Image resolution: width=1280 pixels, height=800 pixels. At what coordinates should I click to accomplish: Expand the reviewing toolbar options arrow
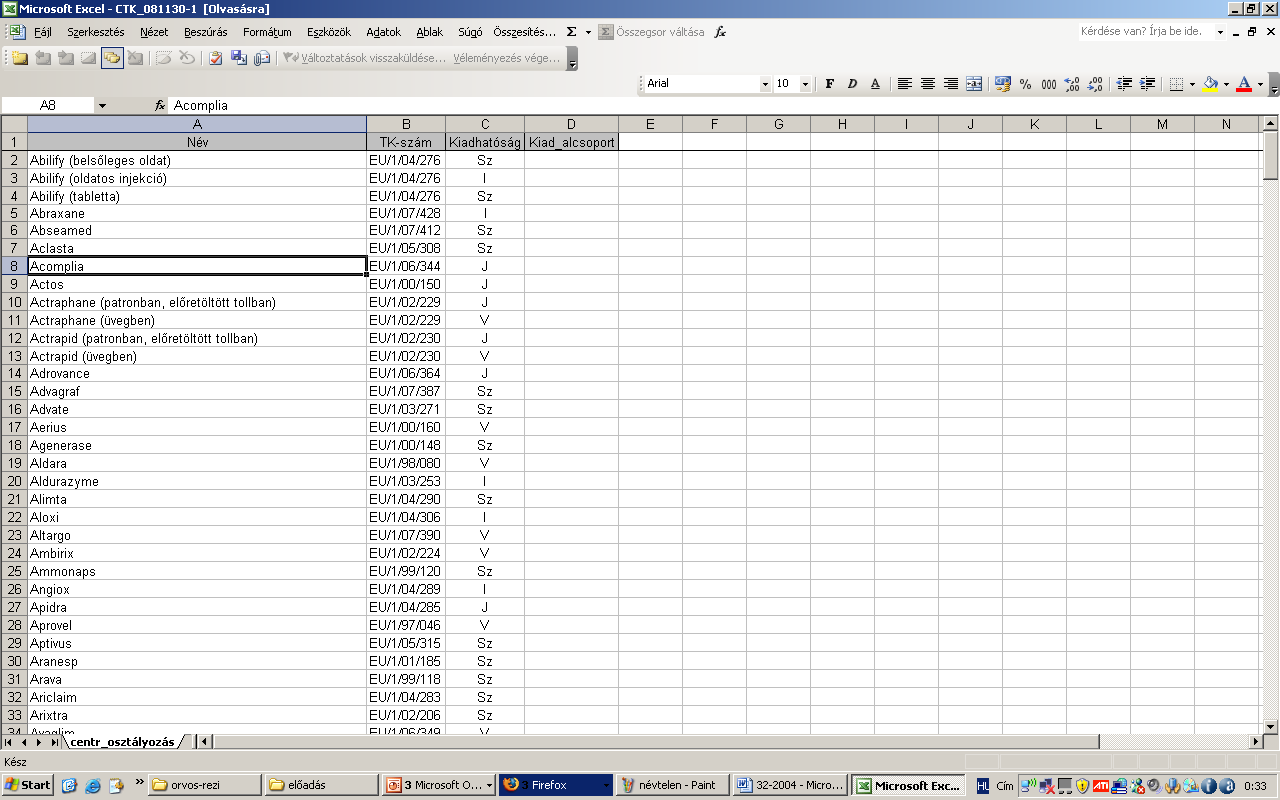572,60
